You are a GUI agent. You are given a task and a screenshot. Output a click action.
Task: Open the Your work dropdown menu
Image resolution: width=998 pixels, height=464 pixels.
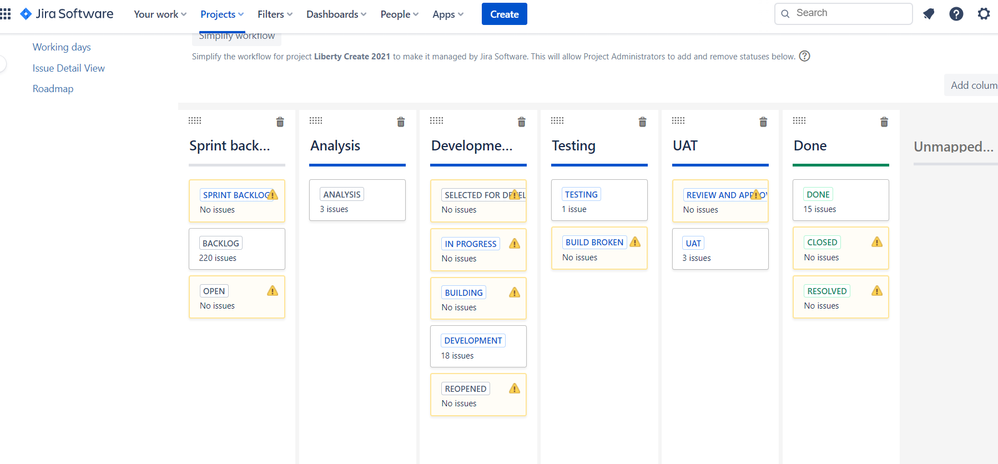(x=160, y=14)
